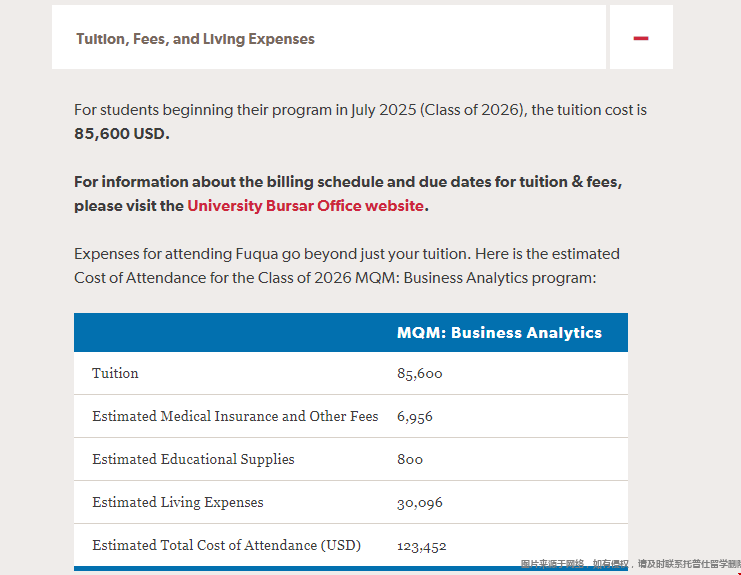This screenshot has height=575, width=741.
Task: Open the University Bursar Office website link
Action: point(306,206)
